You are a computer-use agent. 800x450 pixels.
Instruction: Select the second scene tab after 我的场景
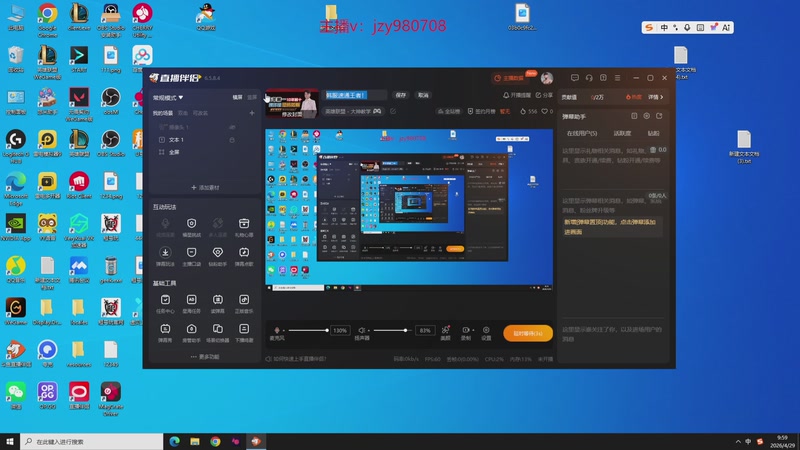(x=183, y=113)
